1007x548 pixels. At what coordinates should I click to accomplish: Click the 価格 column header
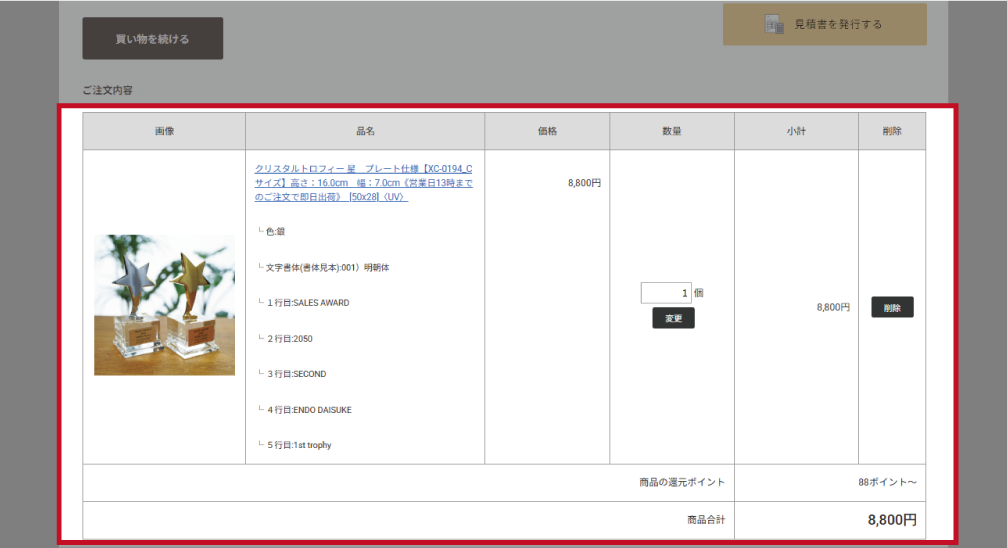(x=547, y=131)
